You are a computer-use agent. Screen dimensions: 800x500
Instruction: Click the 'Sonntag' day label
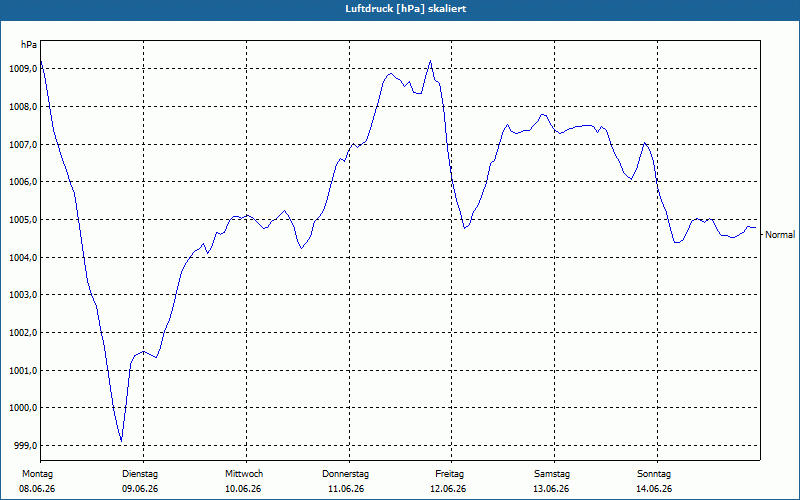(x=654, y=474)
